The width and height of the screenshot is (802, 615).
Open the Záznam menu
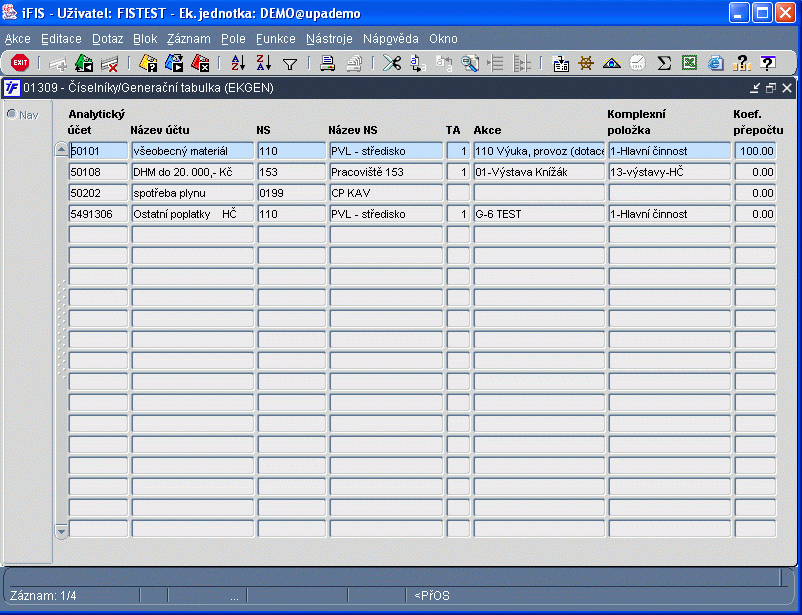point(189,39)
